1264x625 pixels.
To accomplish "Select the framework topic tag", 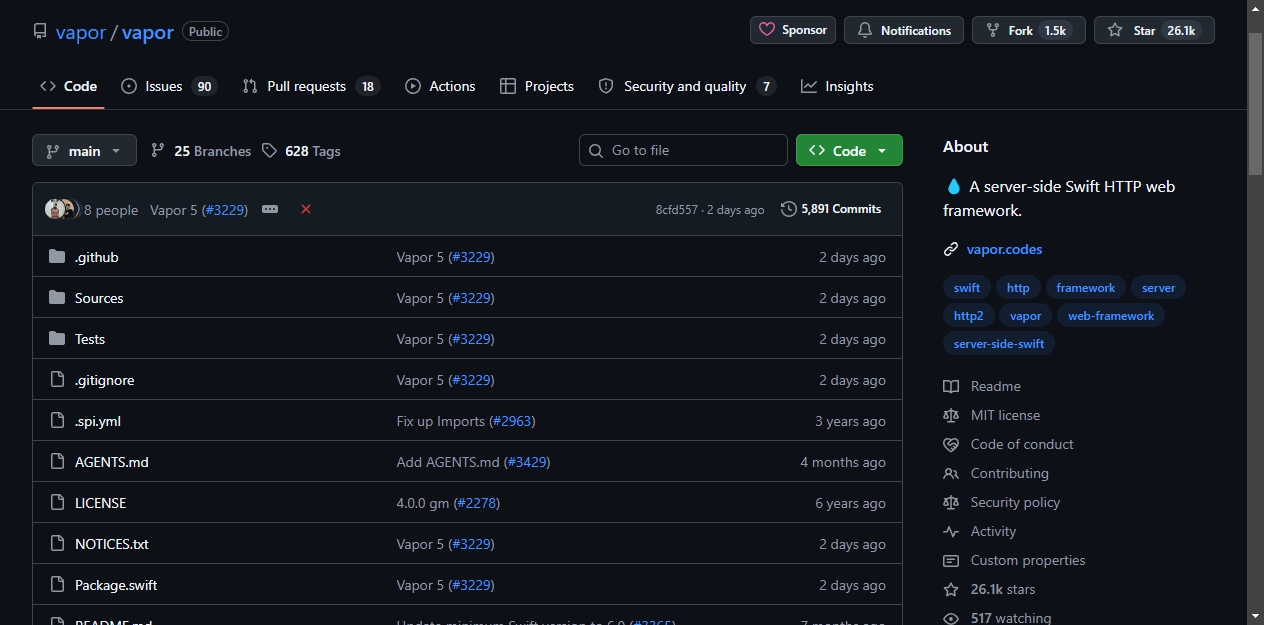I will tap(1086, 288).
